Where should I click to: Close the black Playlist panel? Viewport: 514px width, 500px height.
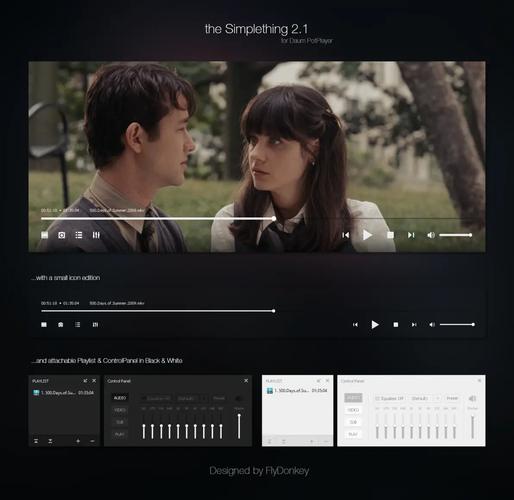click(x=94, y=381)
